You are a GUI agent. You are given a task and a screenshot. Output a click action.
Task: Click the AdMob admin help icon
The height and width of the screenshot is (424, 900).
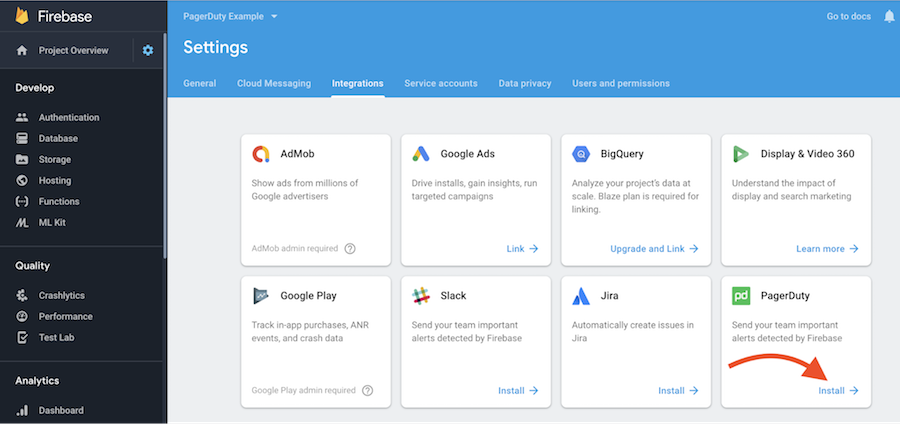[350, 248]
